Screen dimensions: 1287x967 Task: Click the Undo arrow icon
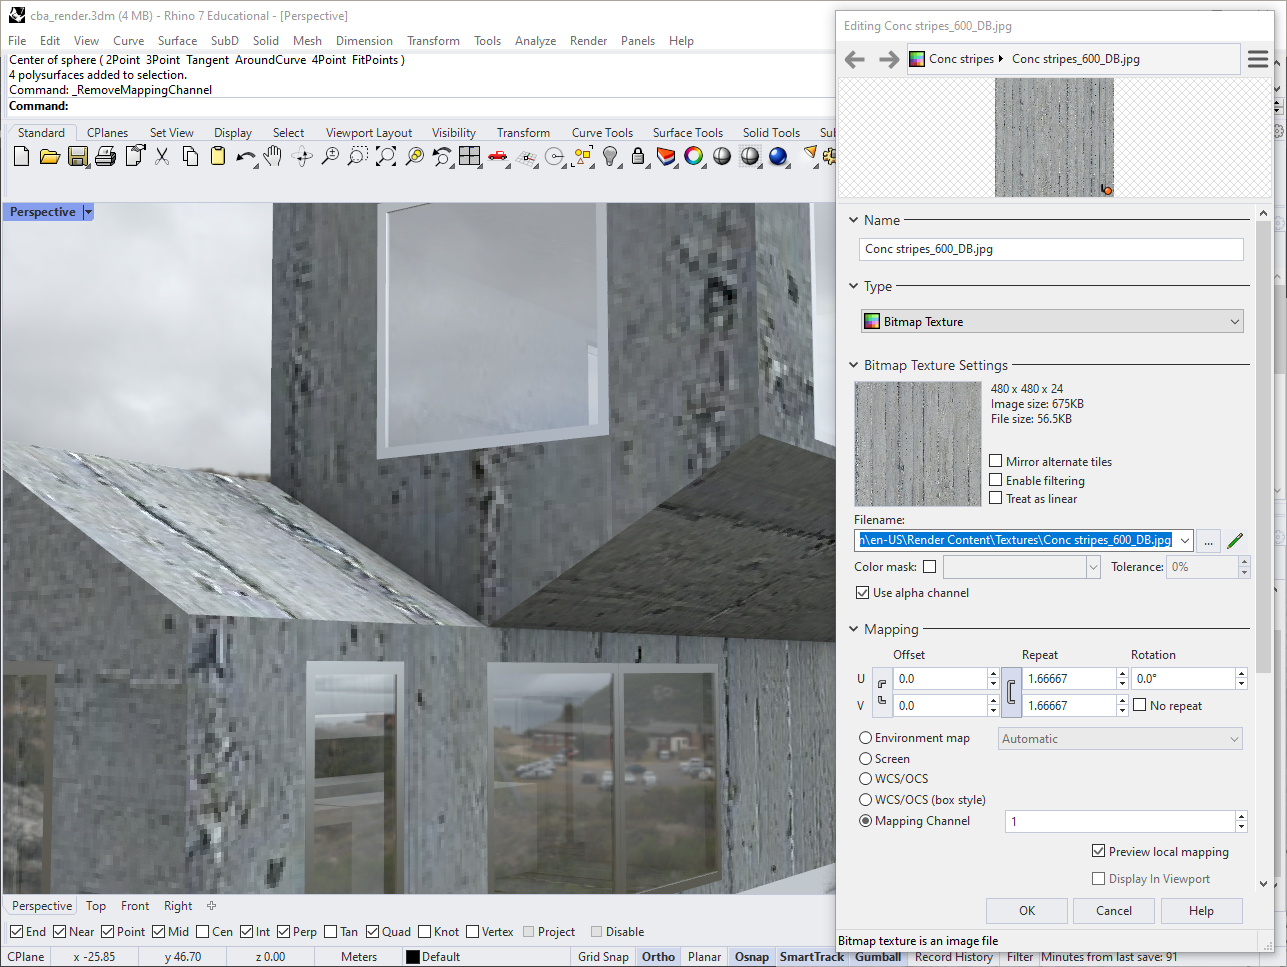pyautogui.click(x=245, y=156)
